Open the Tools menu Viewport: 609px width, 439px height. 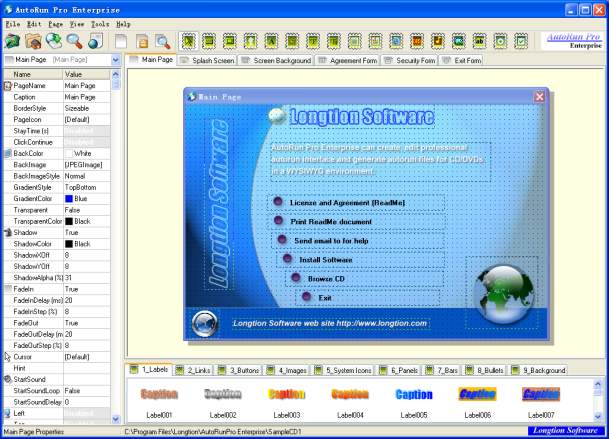pyautogui.click(x=100, y=23)
